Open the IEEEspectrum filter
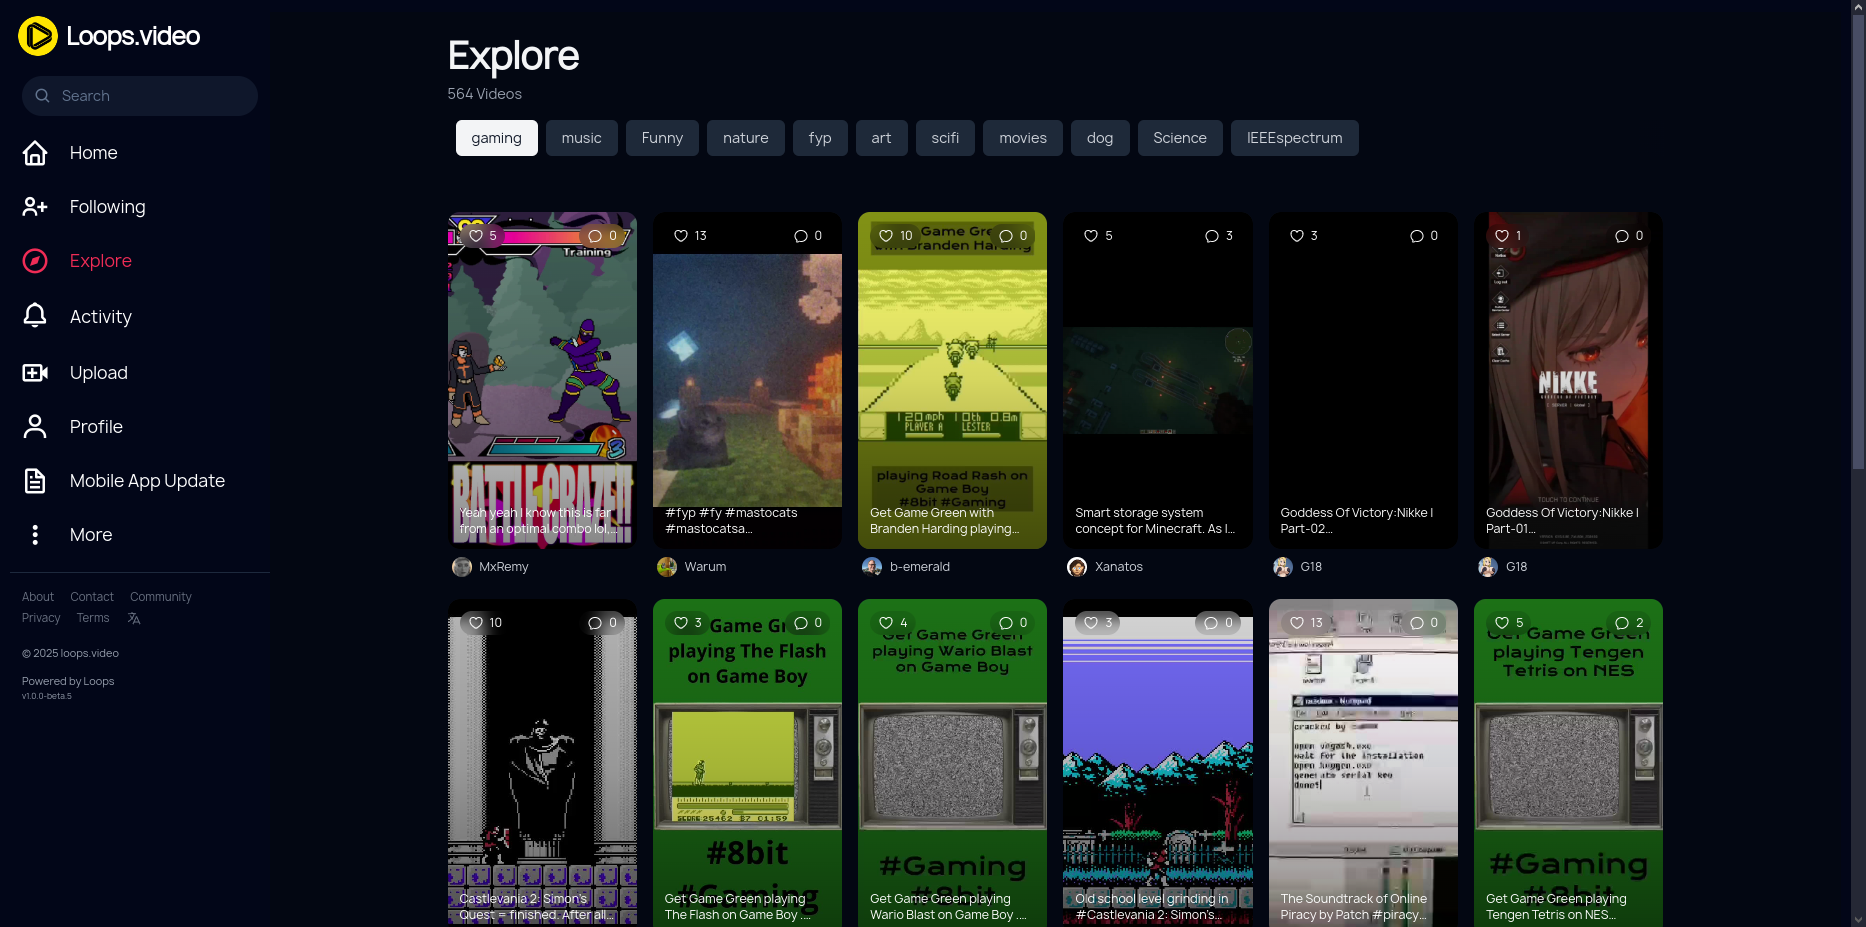This screenshot has width=1866, height=927. pos(1294,138)
